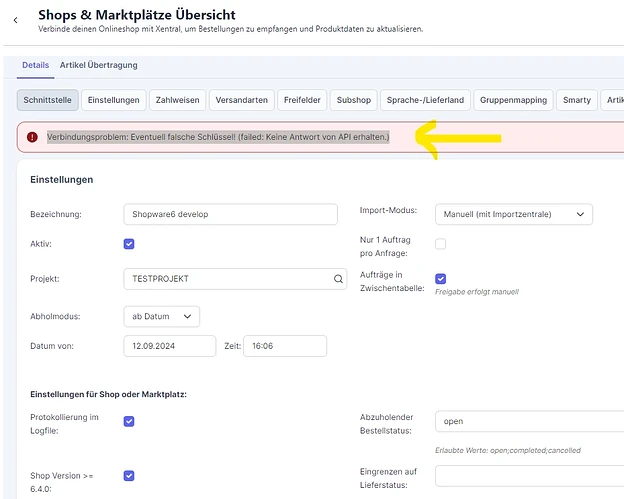Open the Zahlweisen sub-tab
This screenshot has height=499, width=624.
click(177, 100)
